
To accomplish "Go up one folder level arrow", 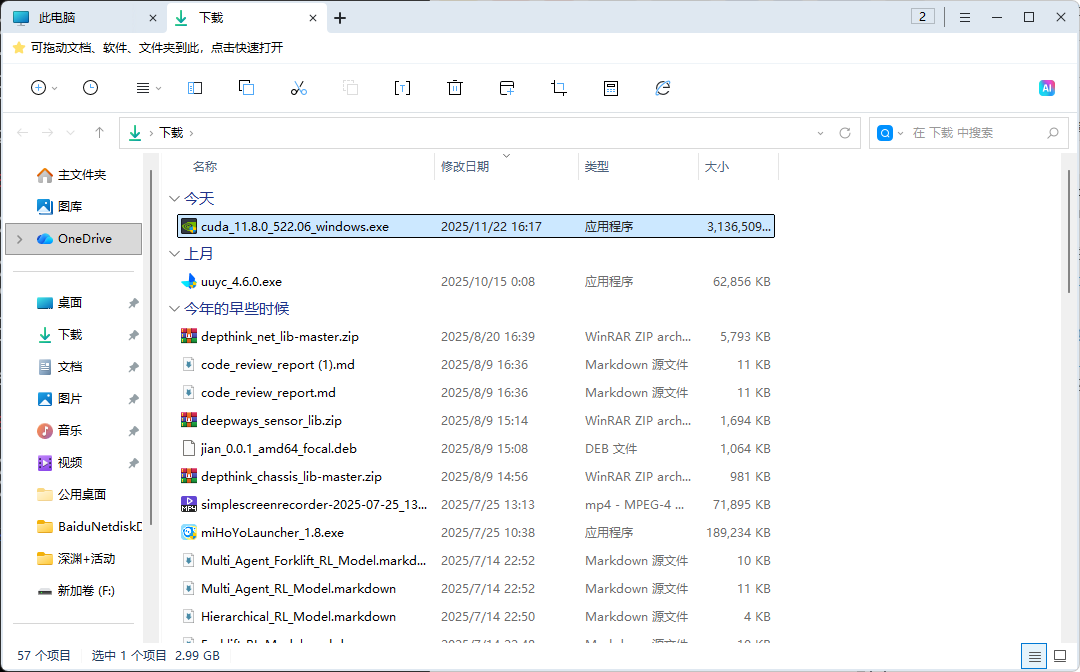I will click(99, 132).
